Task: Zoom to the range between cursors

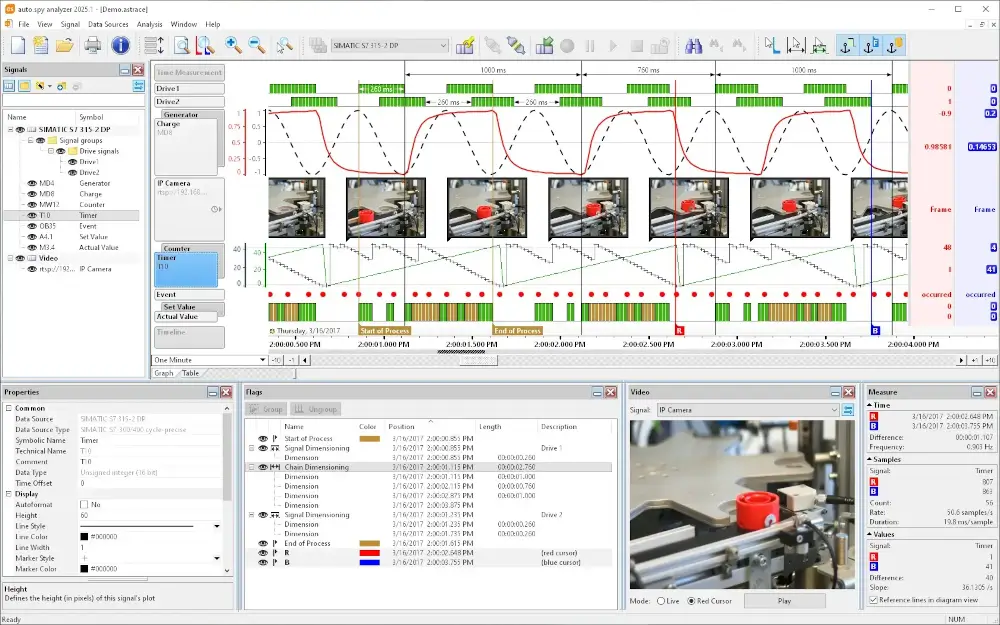Action: pos(205,45)
